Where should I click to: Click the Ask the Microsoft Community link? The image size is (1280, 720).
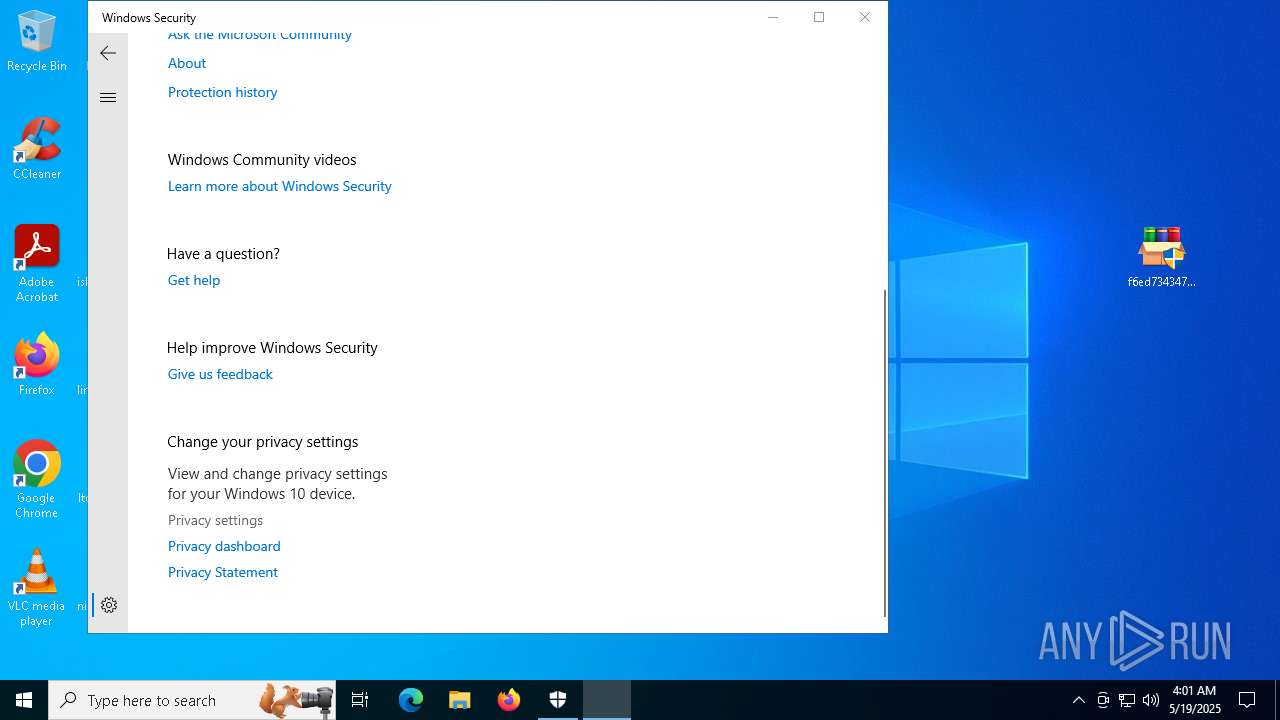coord(260,35)
